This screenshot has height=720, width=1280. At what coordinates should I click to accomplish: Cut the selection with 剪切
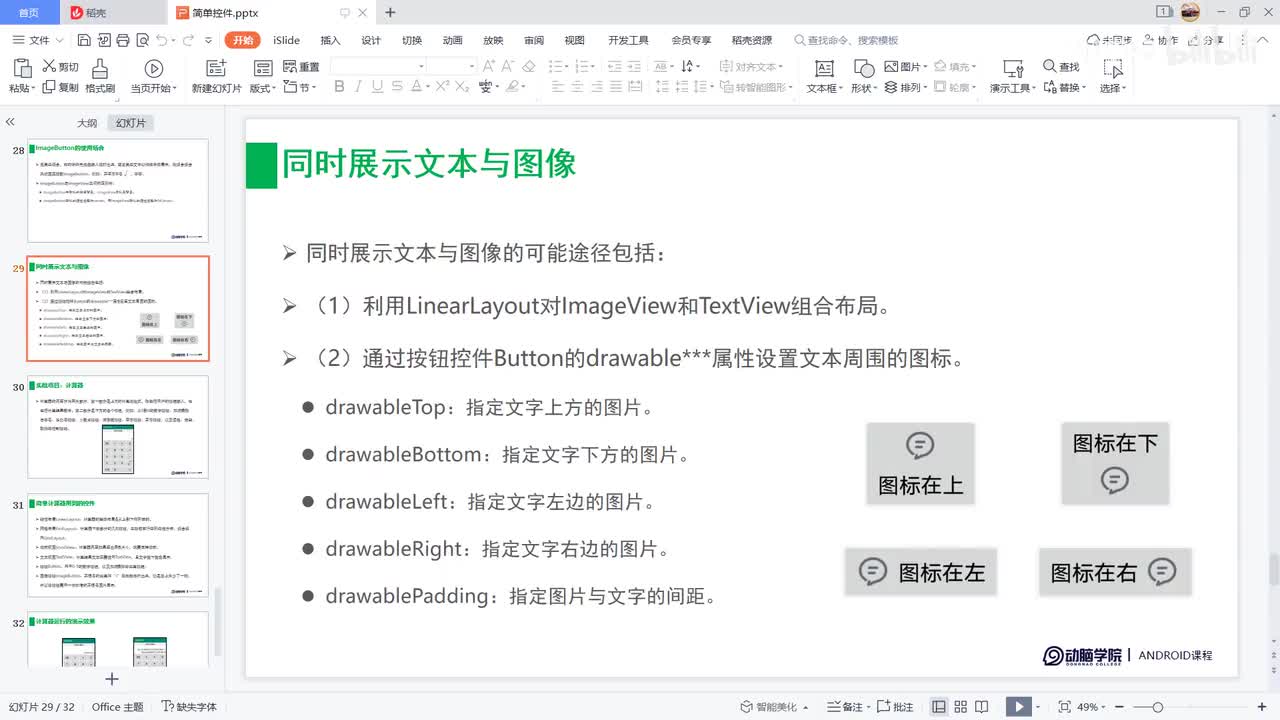coord(60,67)
